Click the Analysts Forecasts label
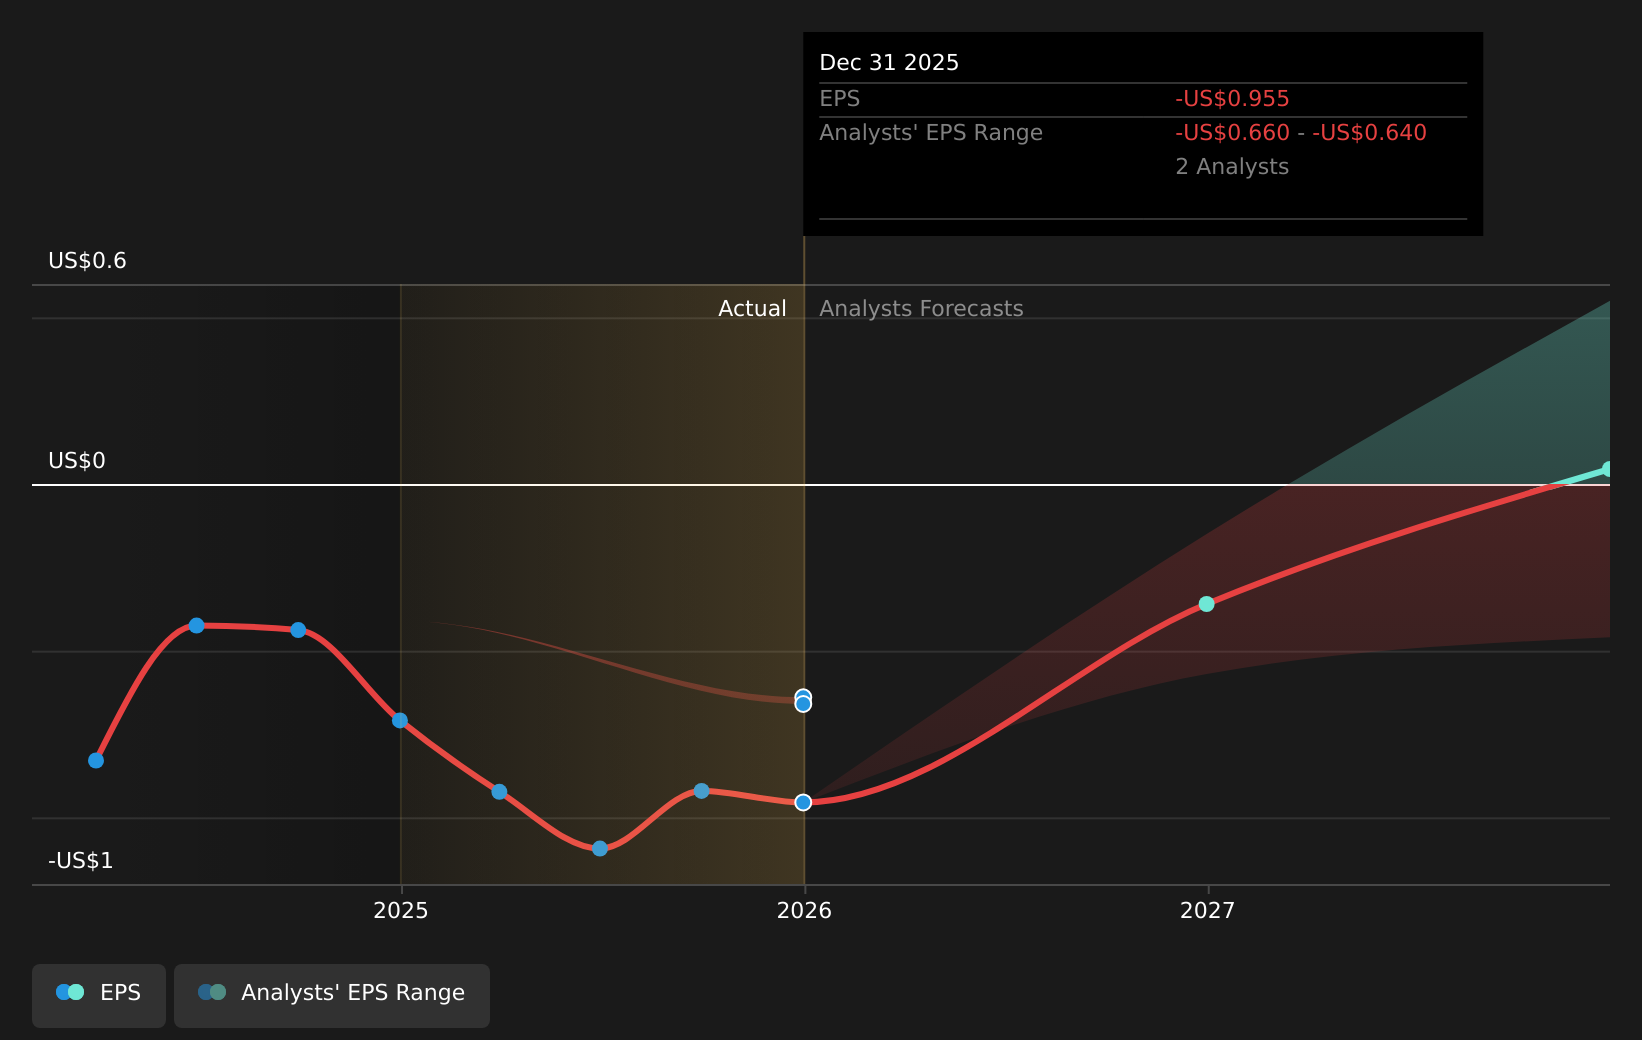This screenshot has width=1642, height=1040. tap(921, 309)
